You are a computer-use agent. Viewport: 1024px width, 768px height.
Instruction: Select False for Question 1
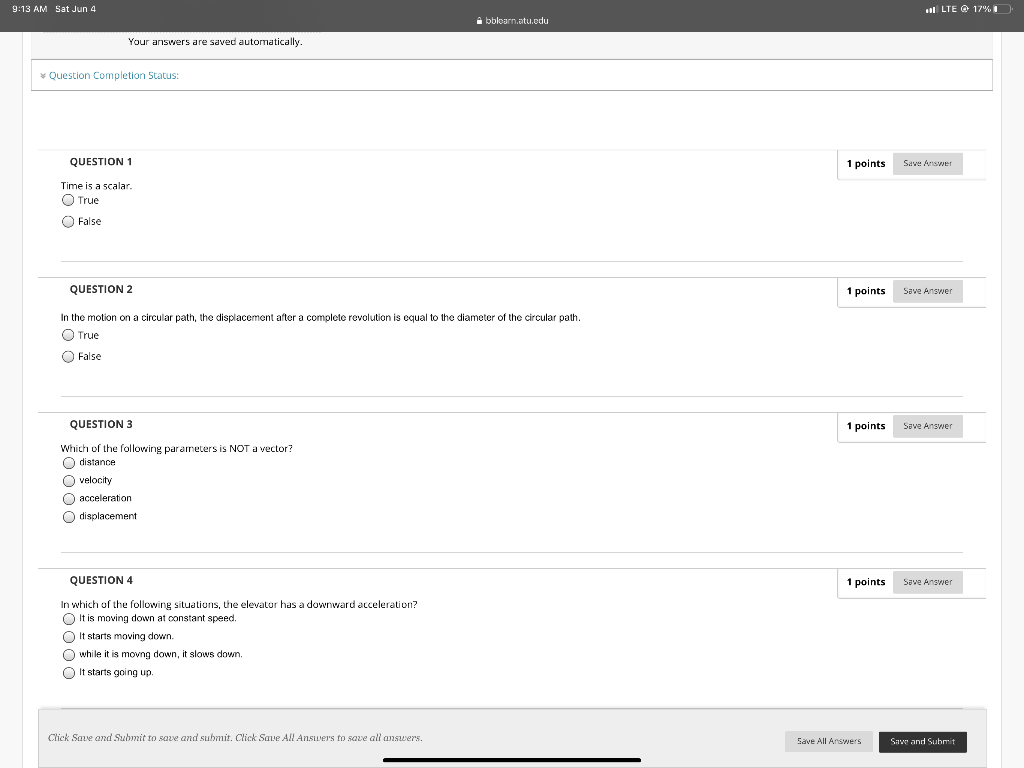[x=68, y=221]
